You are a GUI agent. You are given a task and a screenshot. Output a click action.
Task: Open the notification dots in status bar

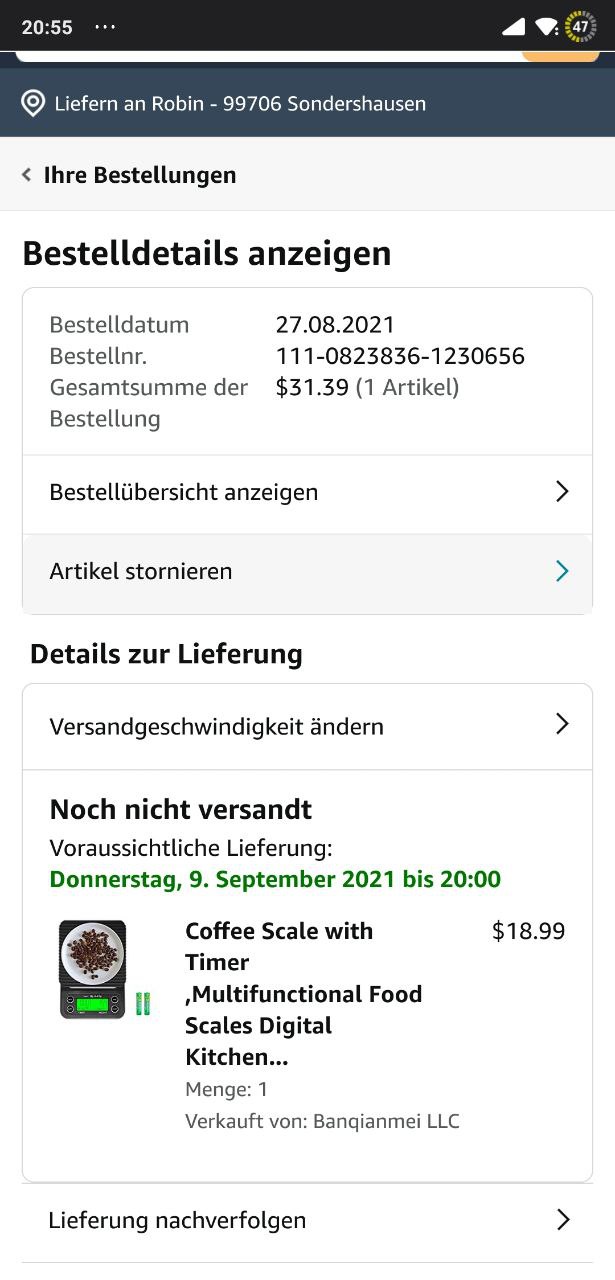pos(105,27)
